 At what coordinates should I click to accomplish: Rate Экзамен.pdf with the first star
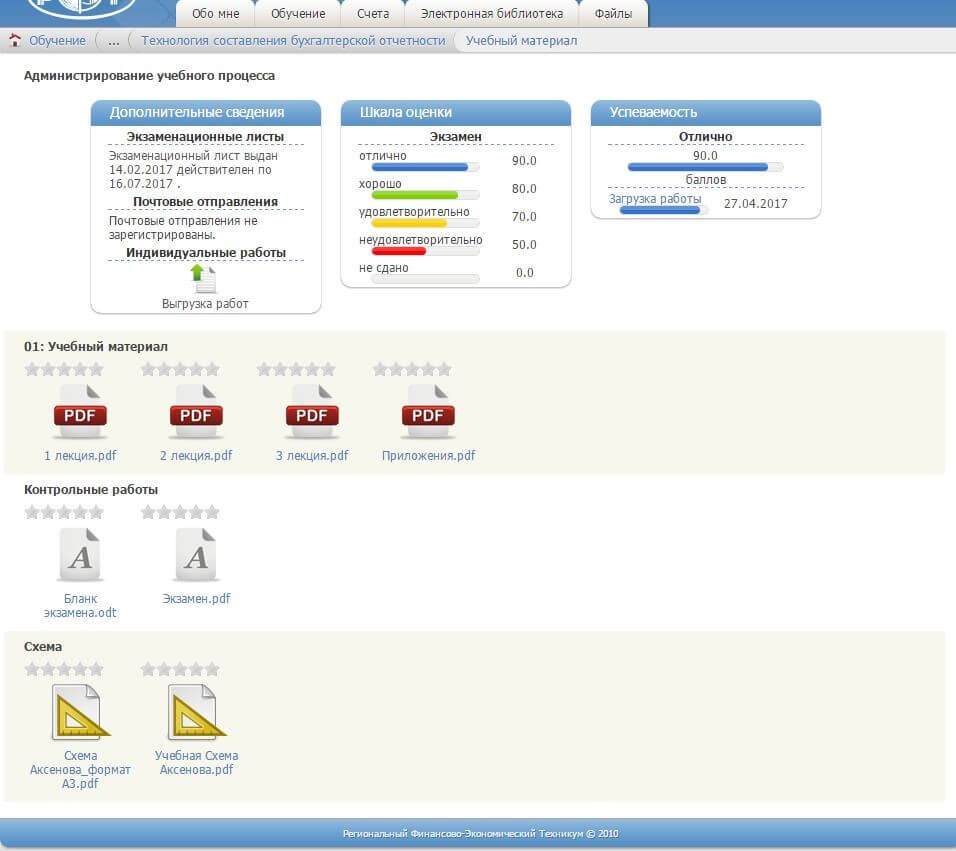(x=148, y=513)
